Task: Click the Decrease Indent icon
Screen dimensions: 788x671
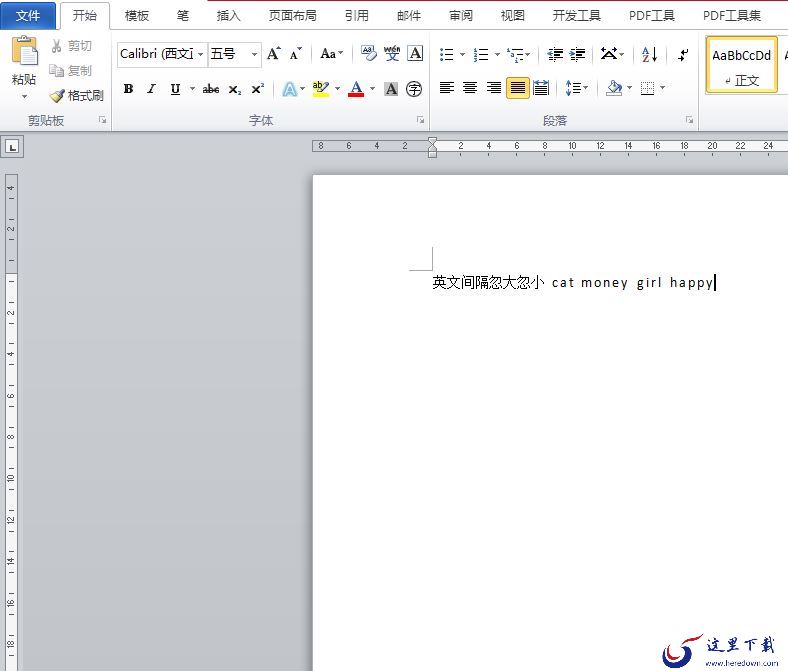Action: (x=555, y=54)
